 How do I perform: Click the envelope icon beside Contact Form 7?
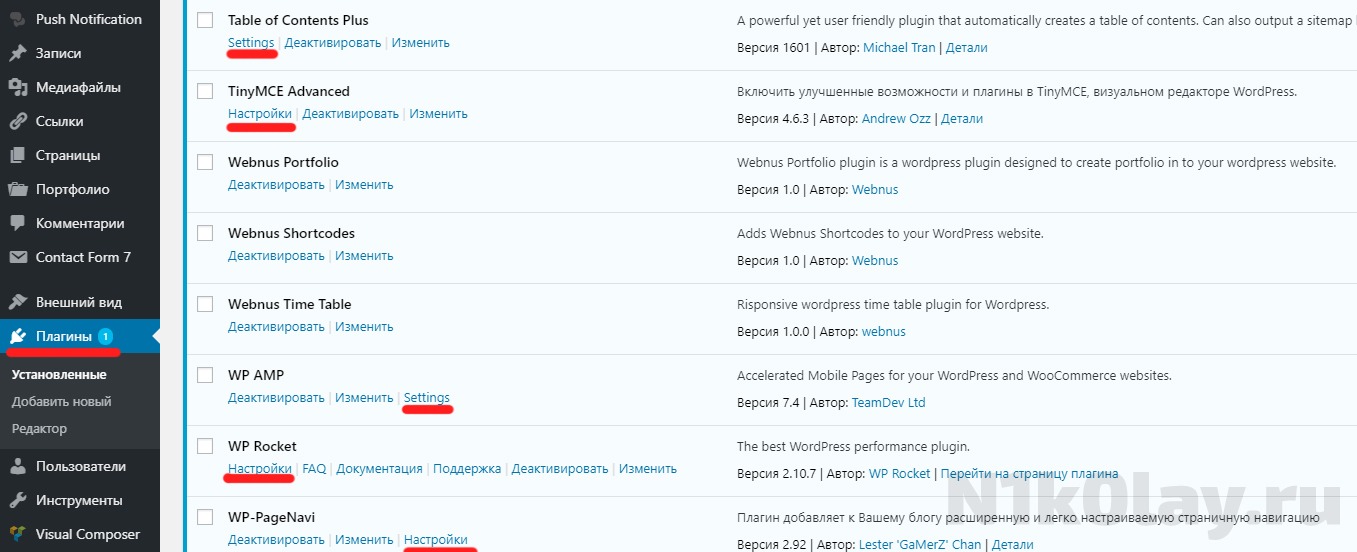(x=18, y=257)
